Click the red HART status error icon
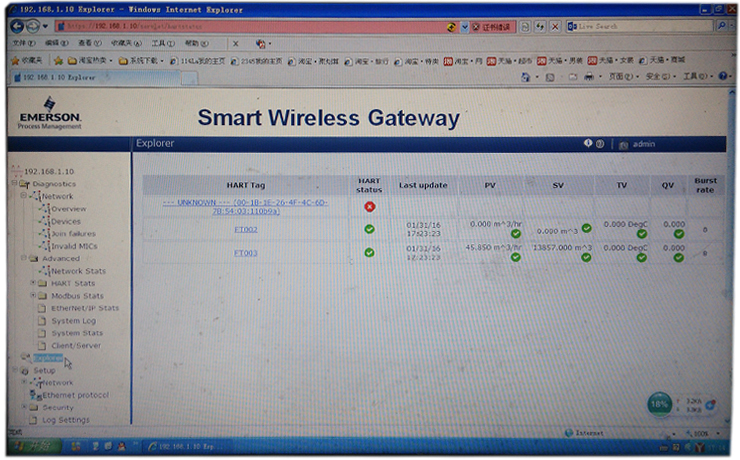The width and height of the screenshot is (740, 460). click(369, 207)
